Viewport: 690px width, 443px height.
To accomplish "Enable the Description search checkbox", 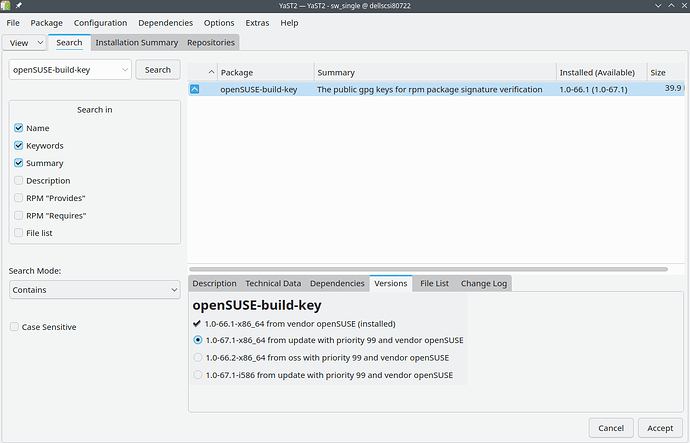I will [18, 180].
